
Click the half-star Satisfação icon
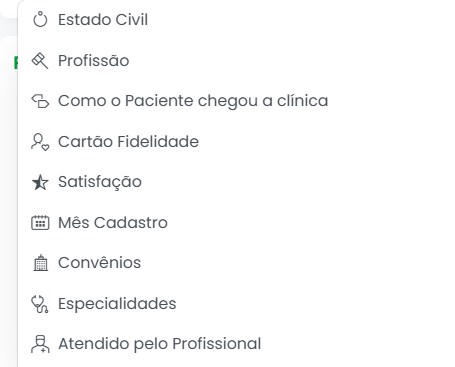pyautogui.click(x=40, y=182)
